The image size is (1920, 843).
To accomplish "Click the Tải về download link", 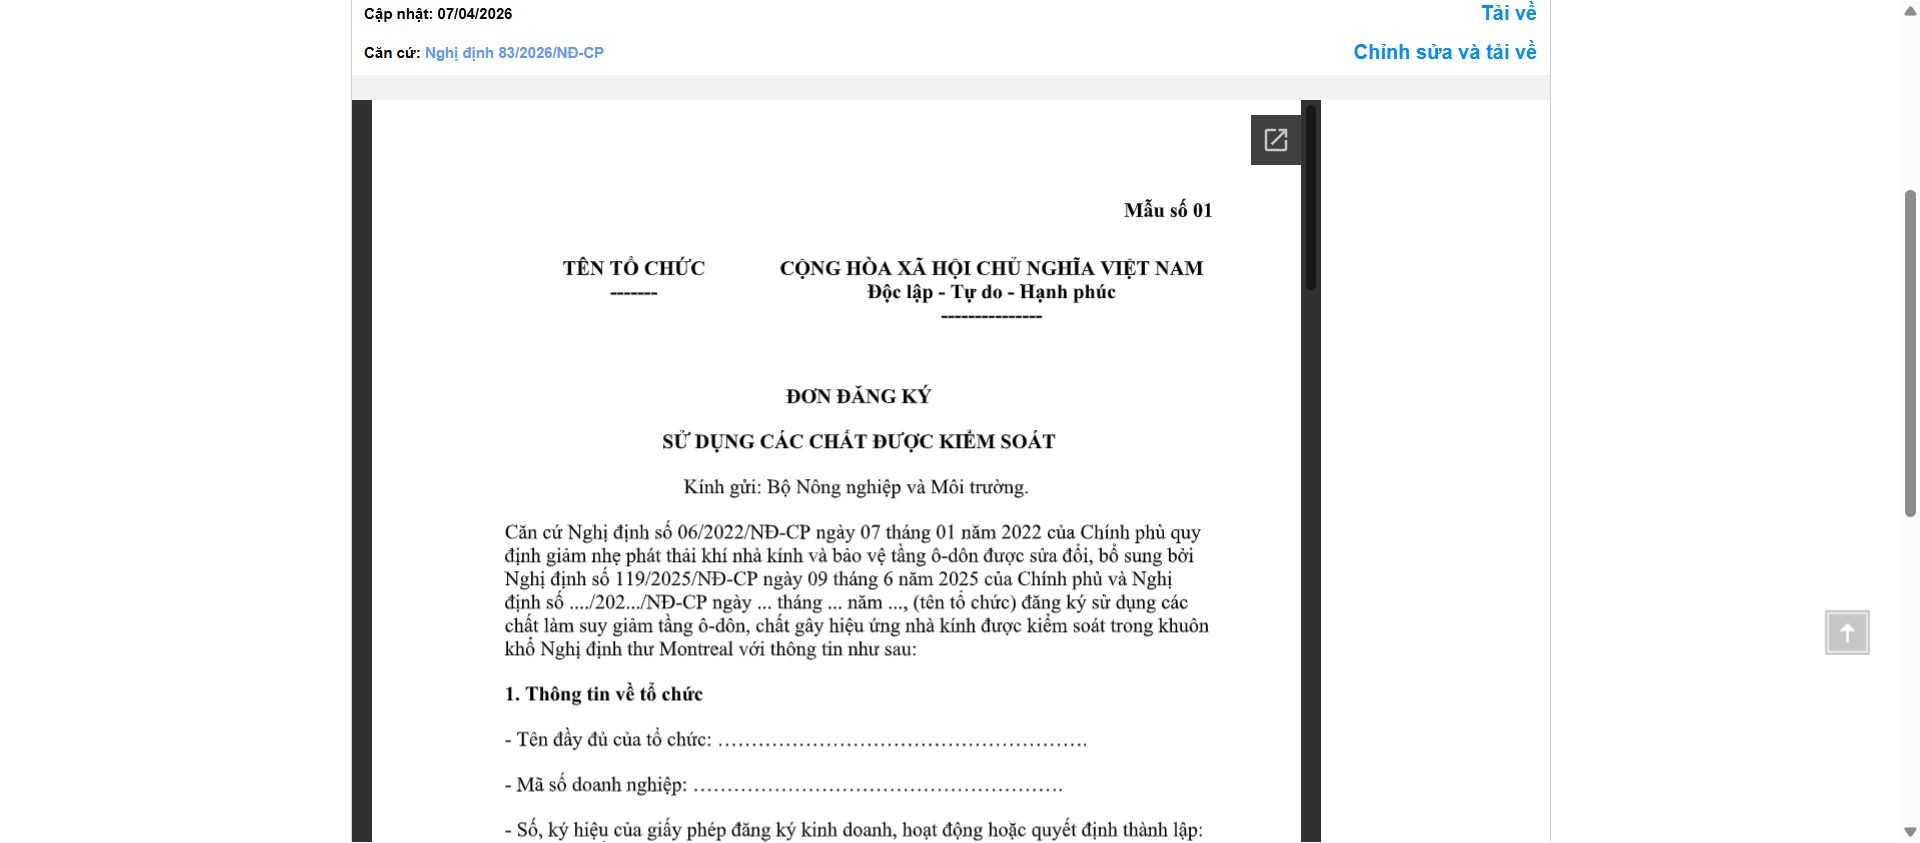I will (x=1508, y=13).
